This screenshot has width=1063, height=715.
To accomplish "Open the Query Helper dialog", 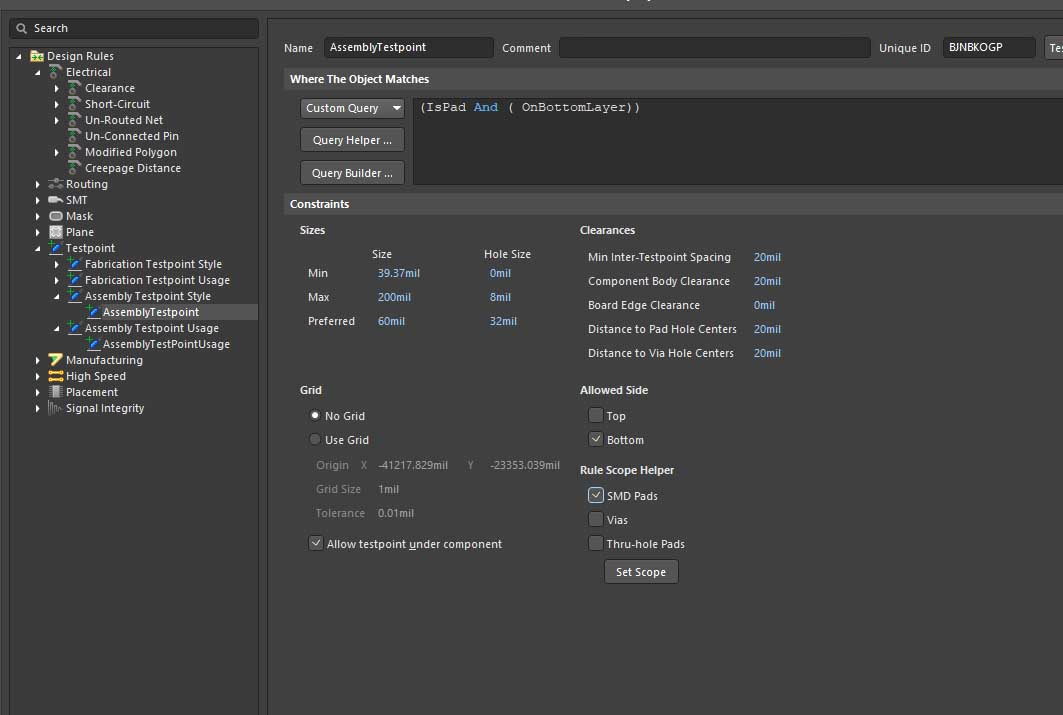I will click(x=352, y=140).
